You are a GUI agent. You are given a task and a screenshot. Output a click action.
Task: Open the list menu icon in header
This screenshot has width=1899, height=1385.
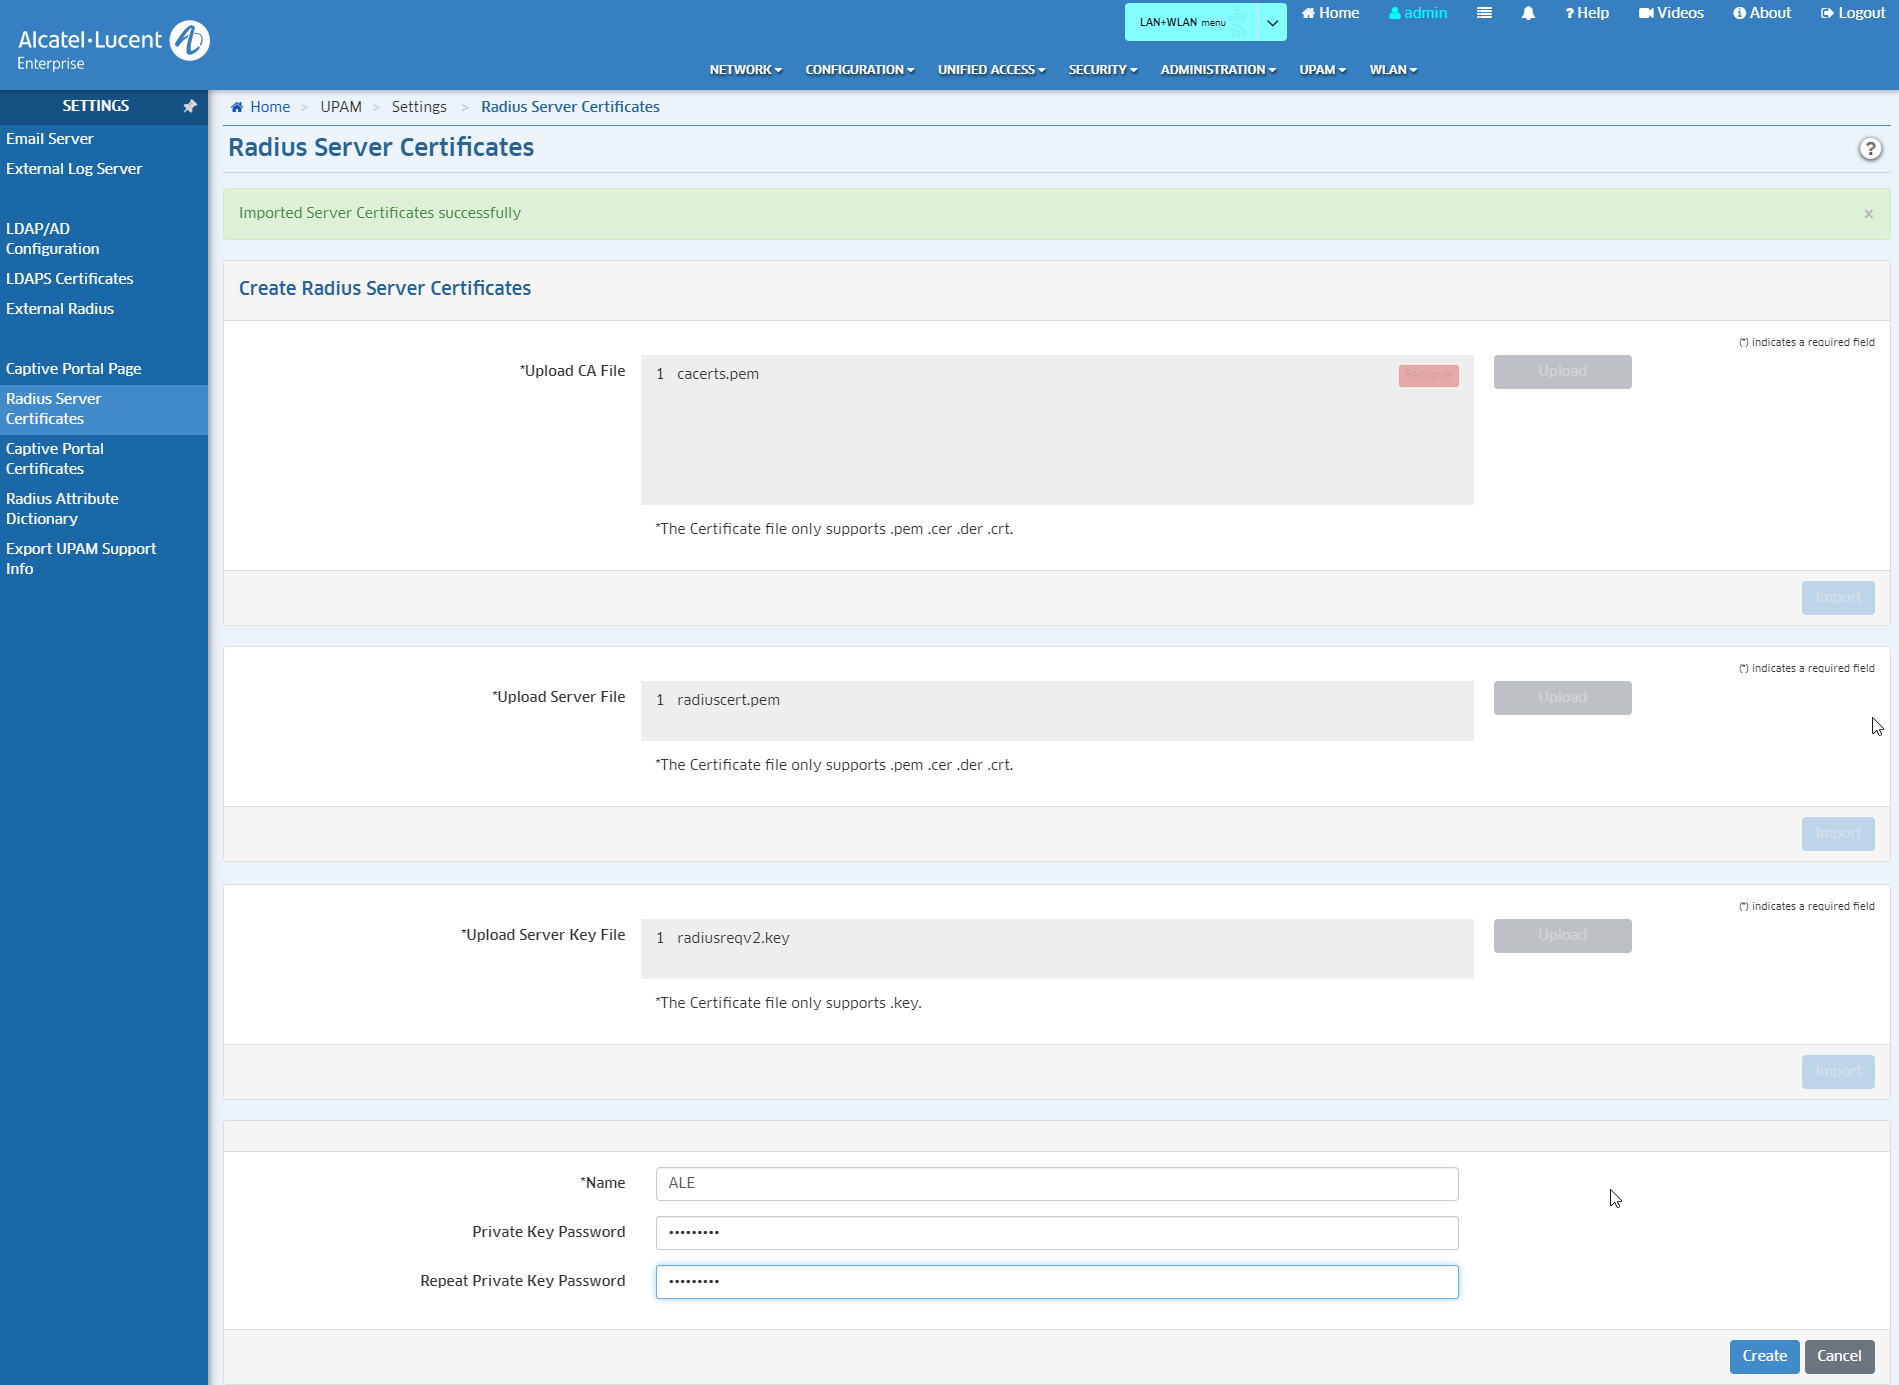click(1484, 13)
